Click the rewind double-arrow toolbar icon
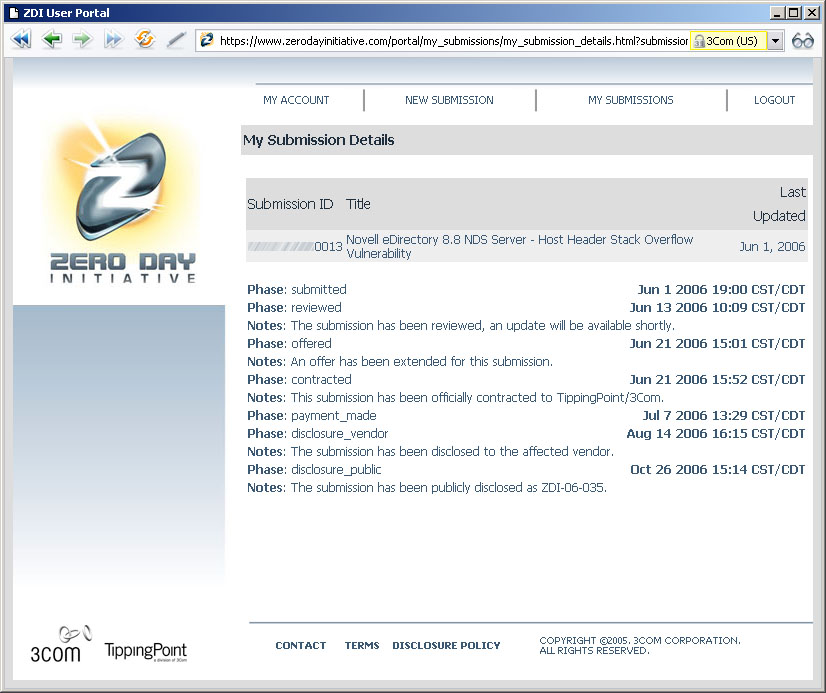 [21, 40]
